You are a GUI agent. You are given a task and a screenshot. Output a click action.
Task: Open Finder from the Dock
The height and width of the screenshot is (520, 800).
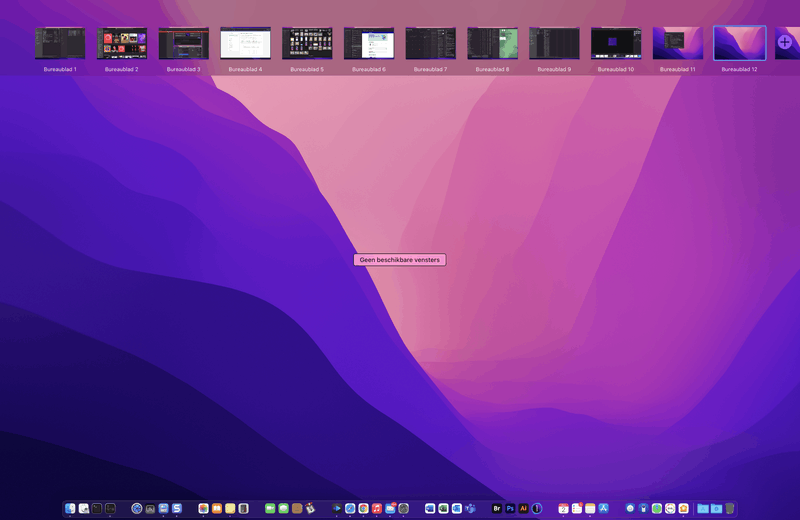(x=70, y=509)
